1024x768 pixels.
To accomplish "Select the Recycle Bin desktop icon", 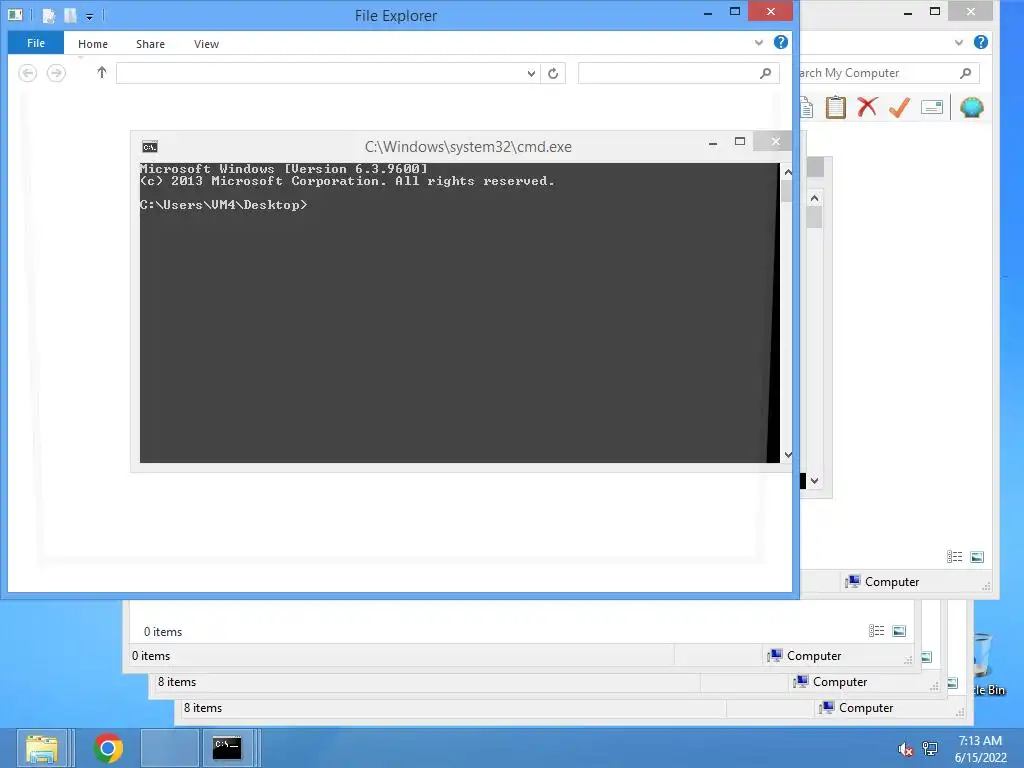I will point(989,664).
